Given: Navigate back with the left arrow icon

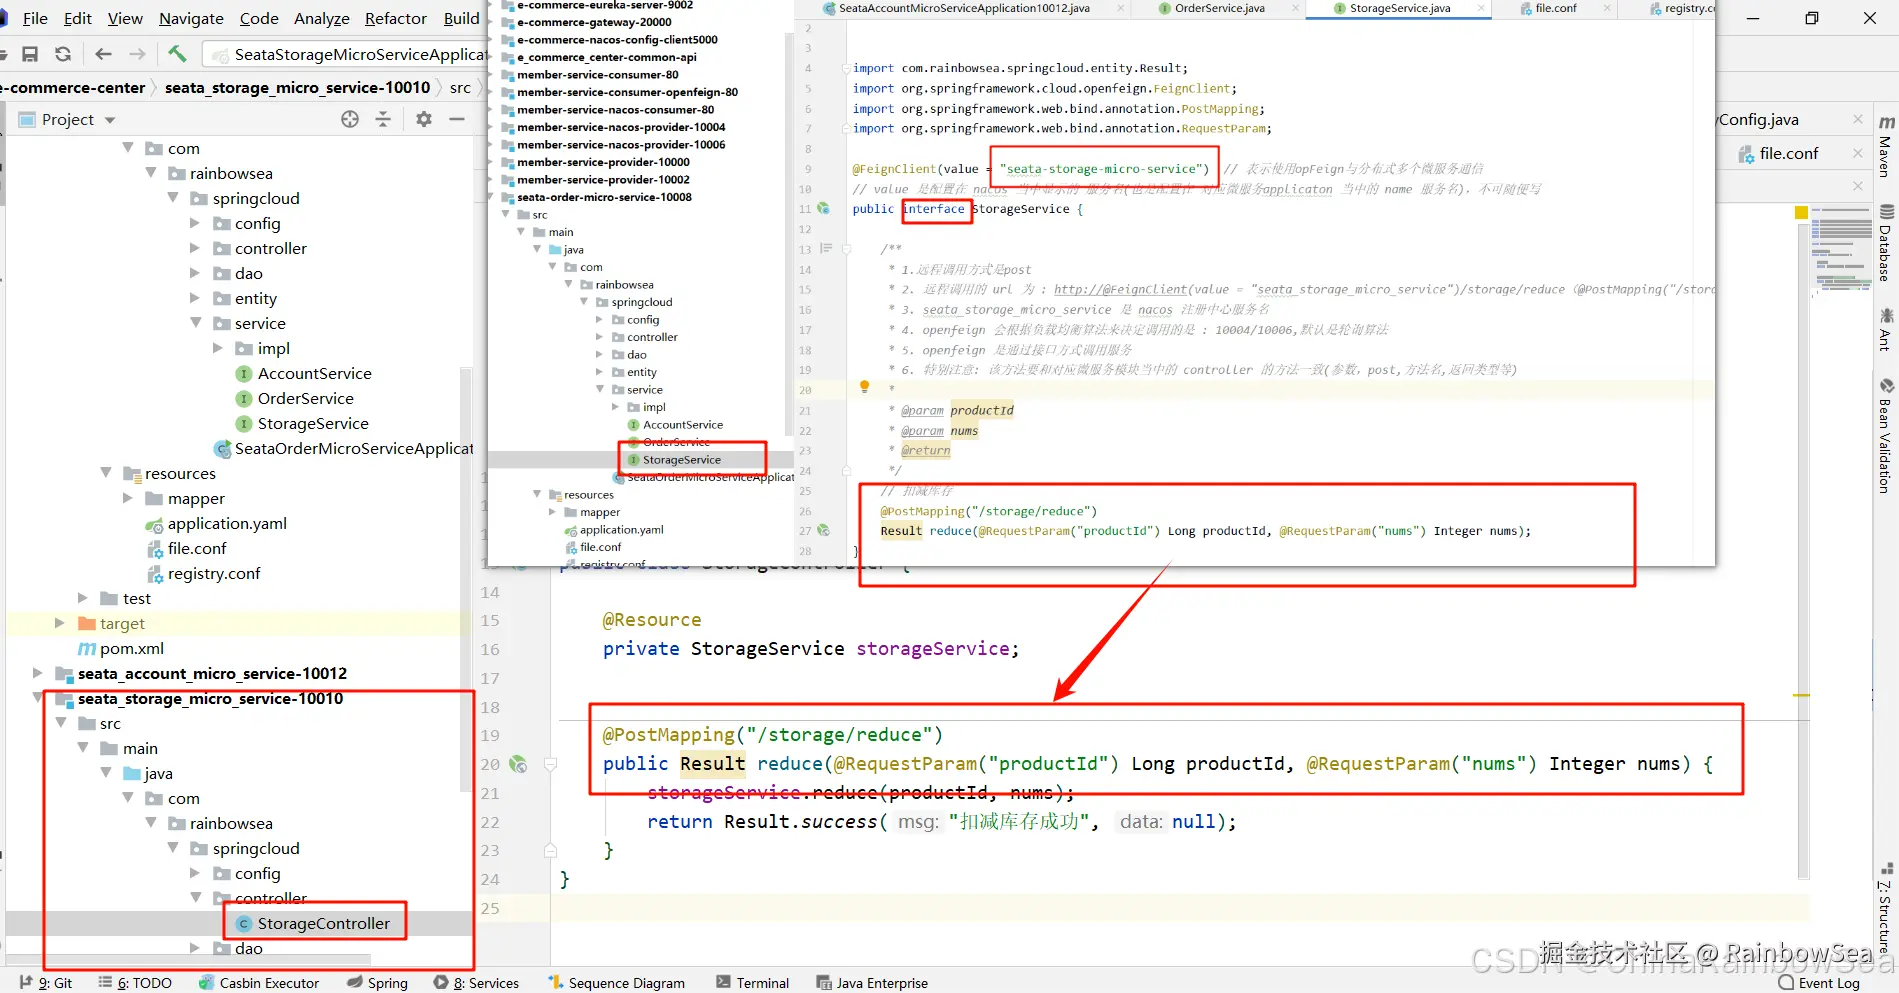Looking at the screenshot, I should pyautogui.click(x=103, y=54).
